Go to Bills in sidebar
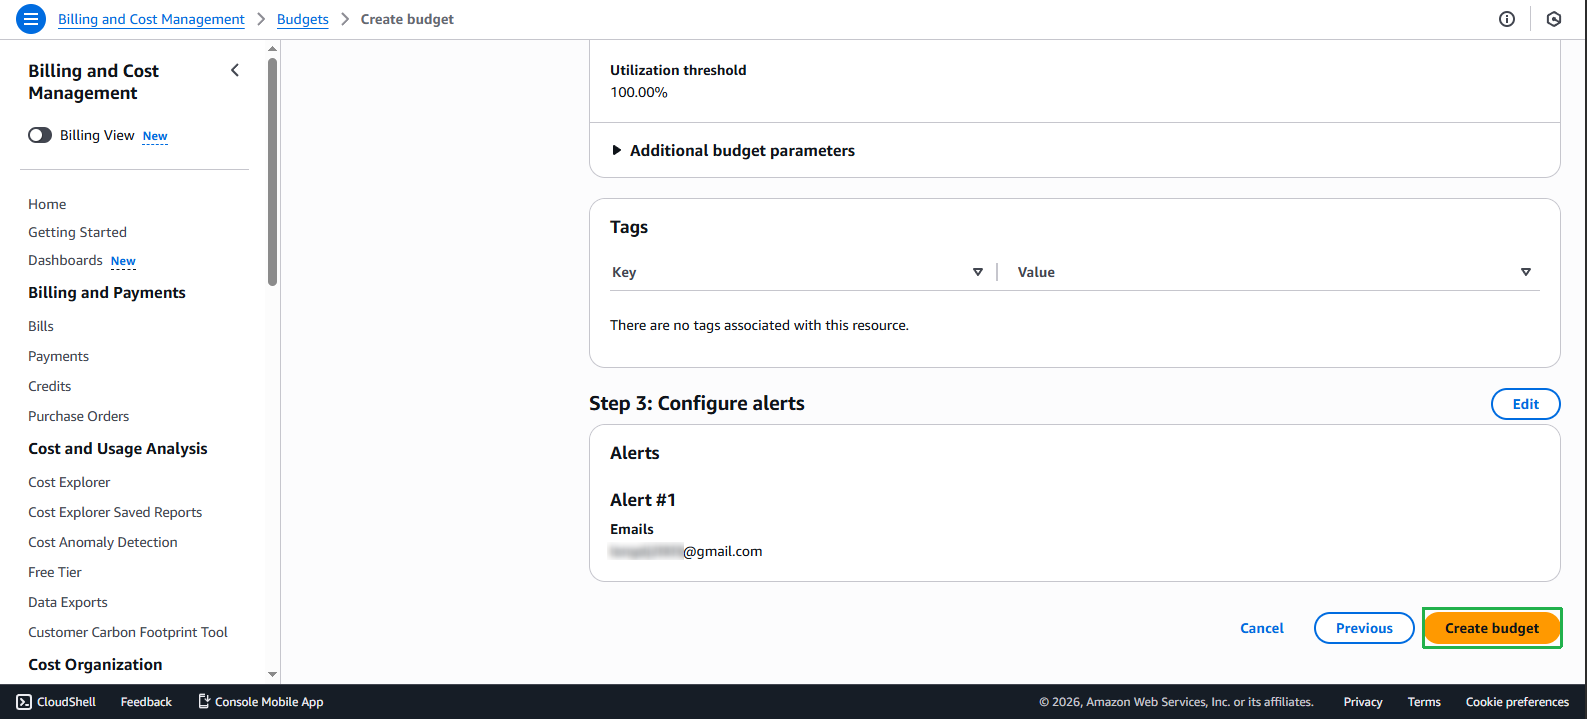Image resolution: width=1587 pixels, height=719 pixels. click(x=41, y=326)
